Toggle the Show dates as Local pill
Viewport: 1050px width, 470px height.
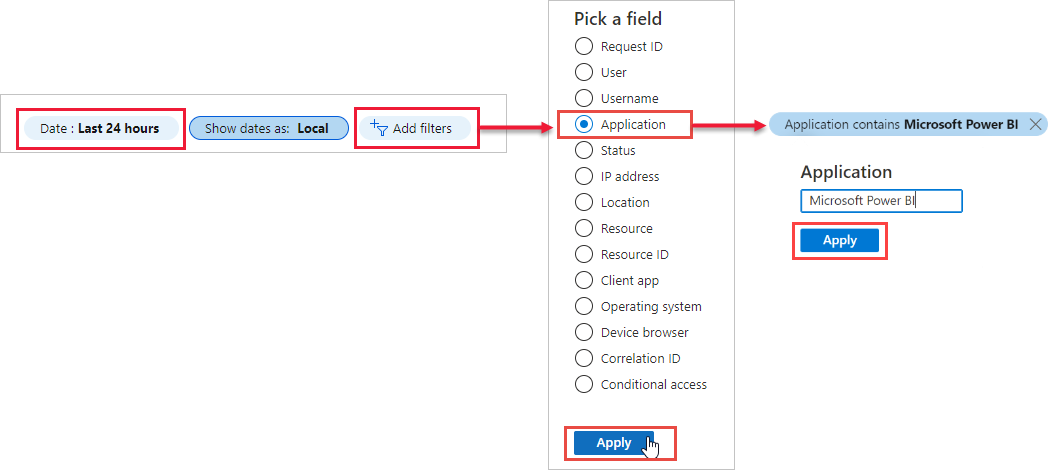click(x=269, y=129)
